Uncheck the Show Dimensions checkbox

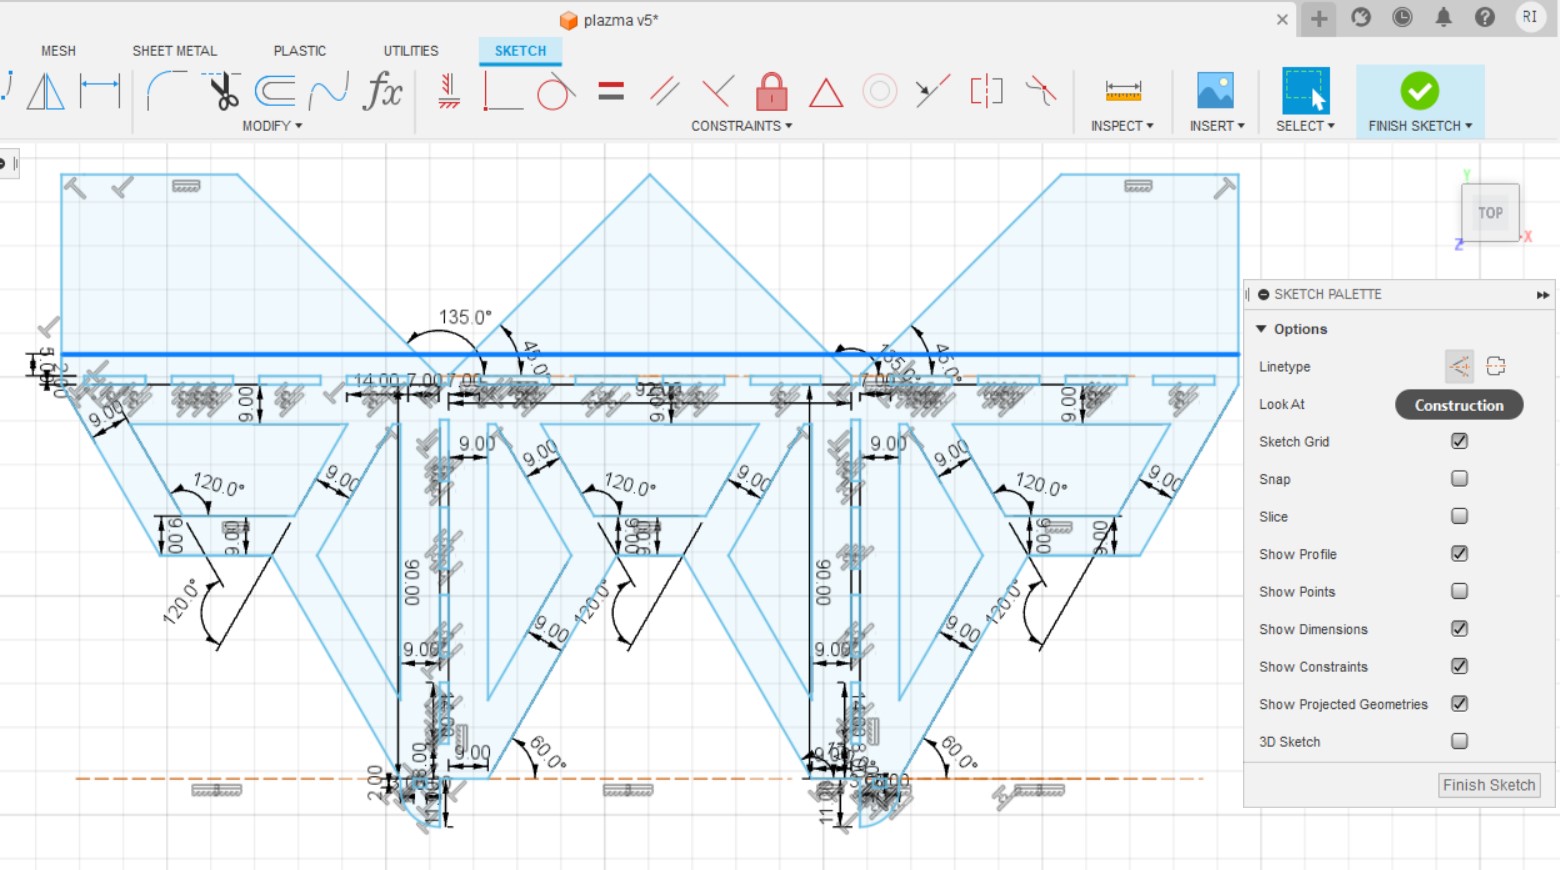point(1459,628)
